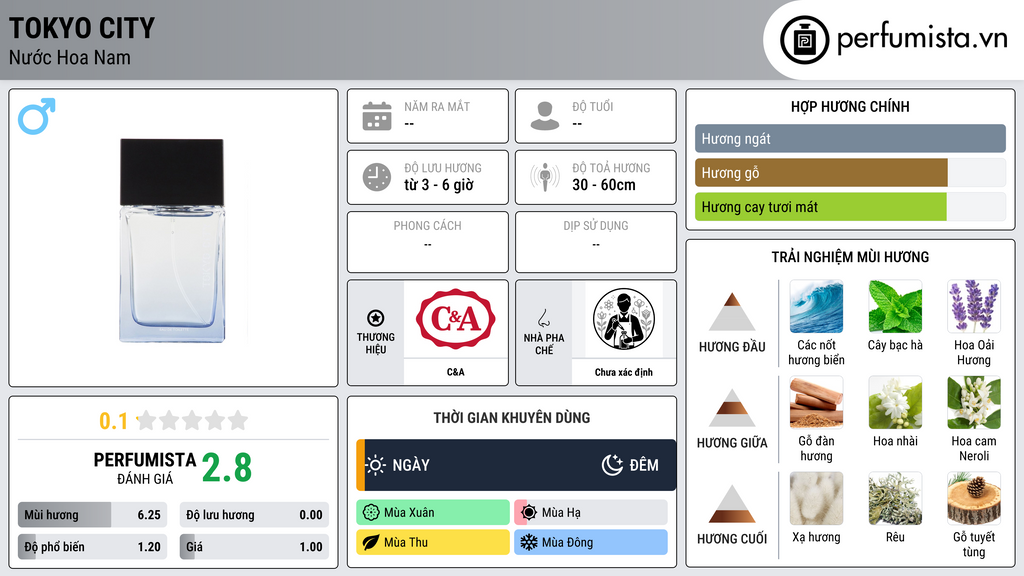The height and width of the screenshot is (576, 1024).
Task: Click the five-star rating row
Action: pos(192,421)
